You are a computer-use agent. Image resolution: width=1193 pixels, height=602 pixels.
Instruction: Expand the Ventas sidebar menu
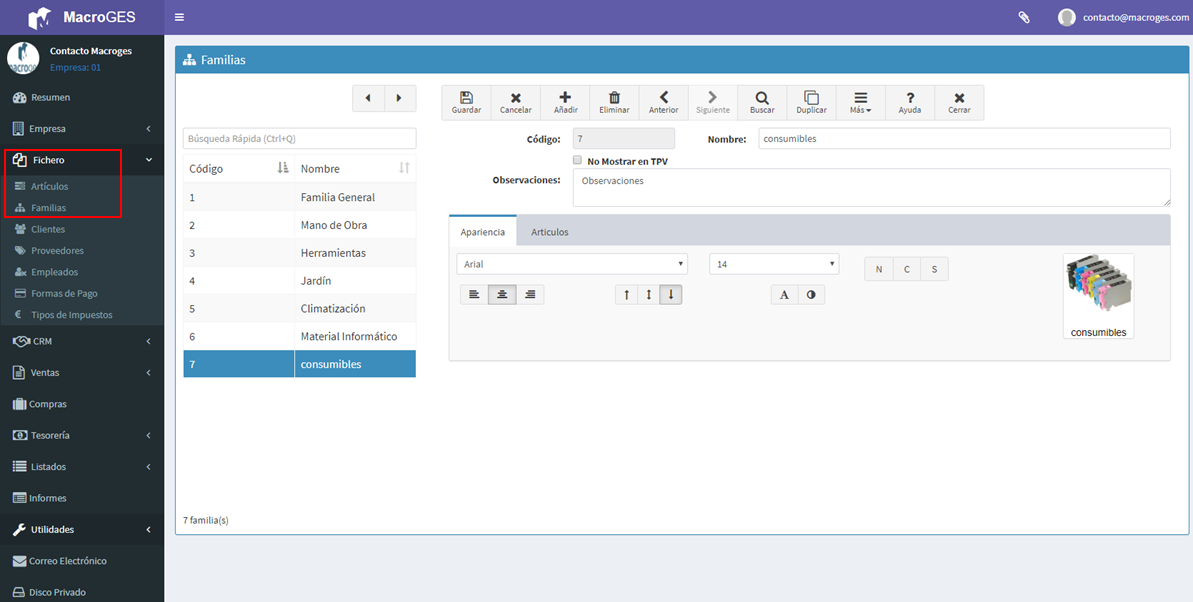(x=81, y=373)
